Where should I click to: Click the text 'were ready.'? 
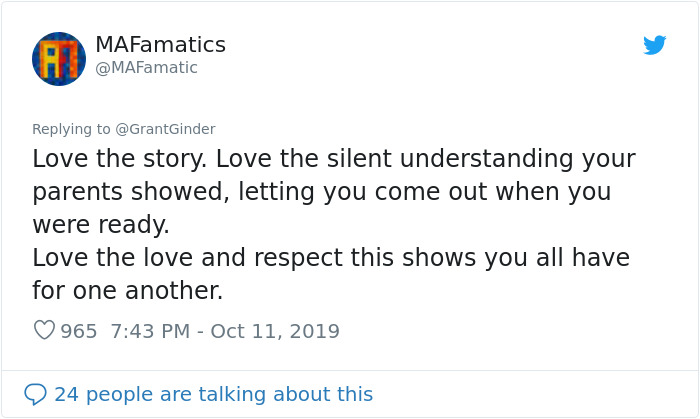100,224
